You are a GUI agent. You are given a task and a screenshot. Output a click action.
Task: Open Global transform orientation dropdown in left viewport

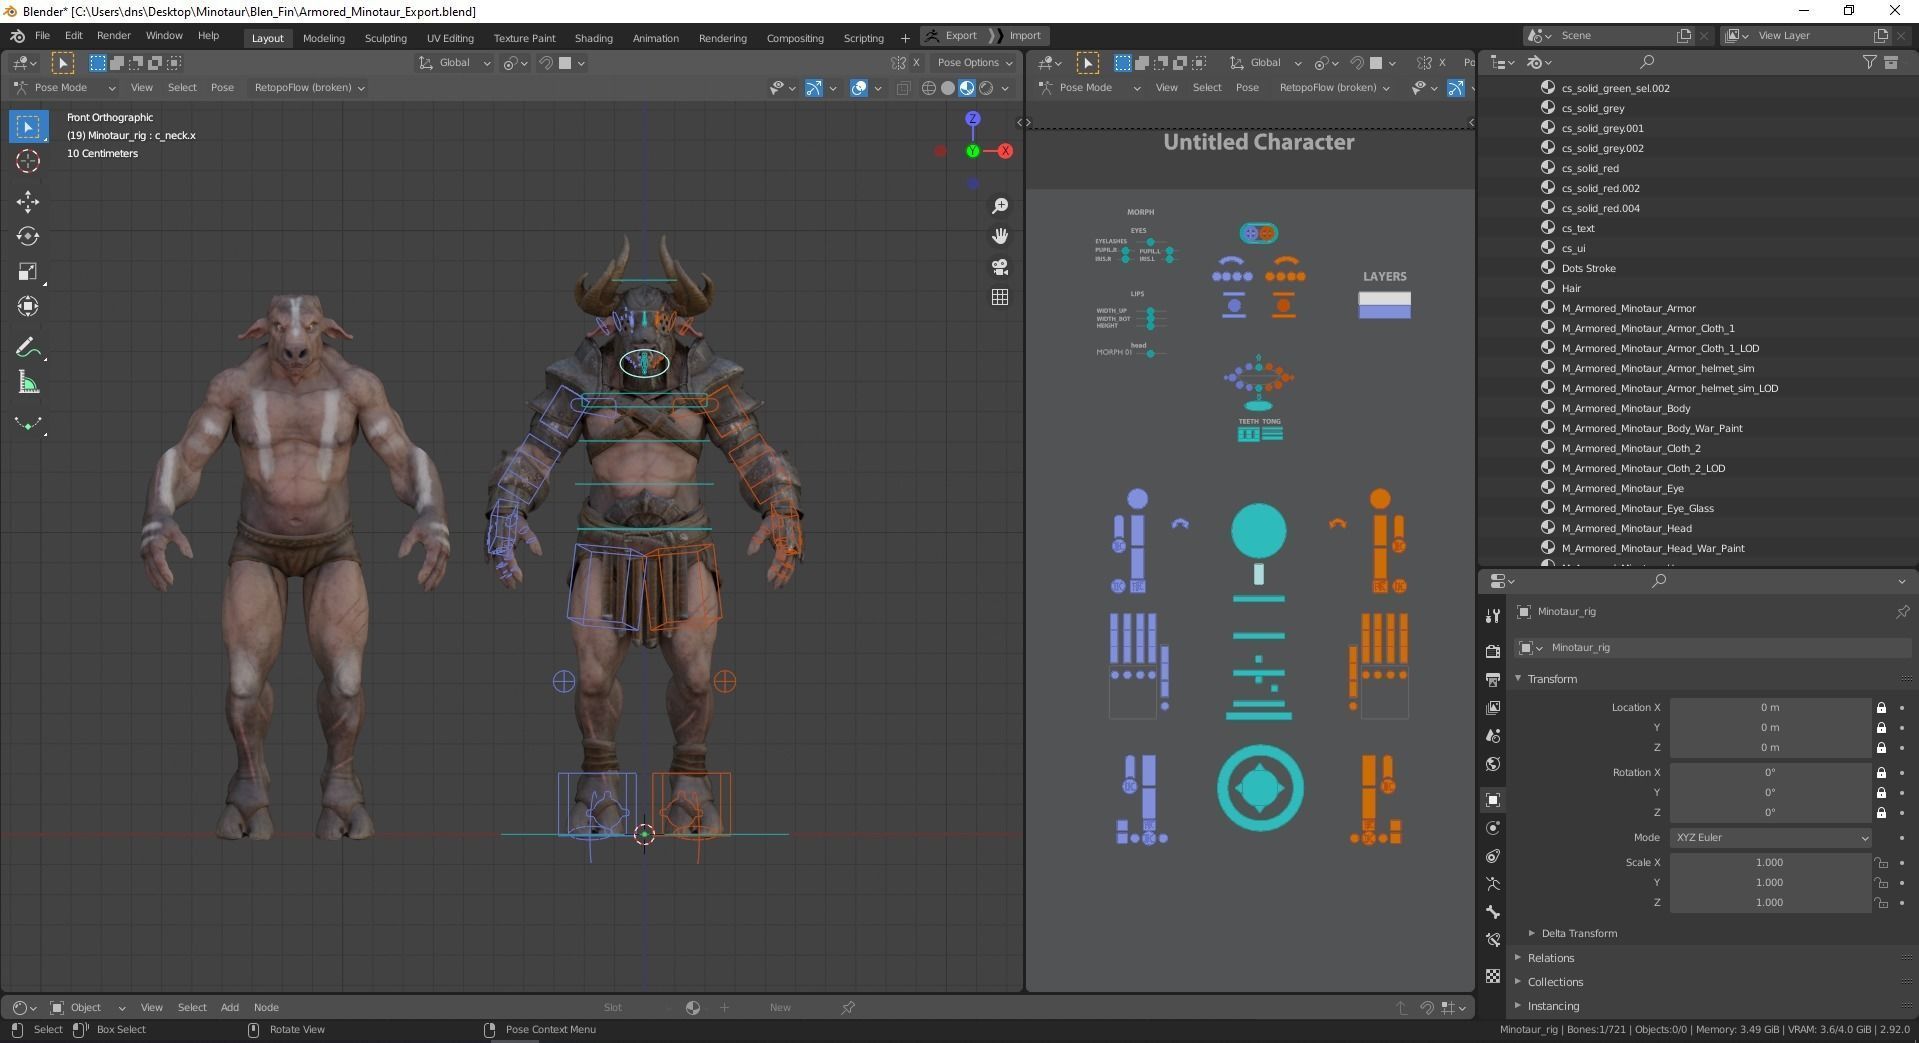(x=454, y=63)
